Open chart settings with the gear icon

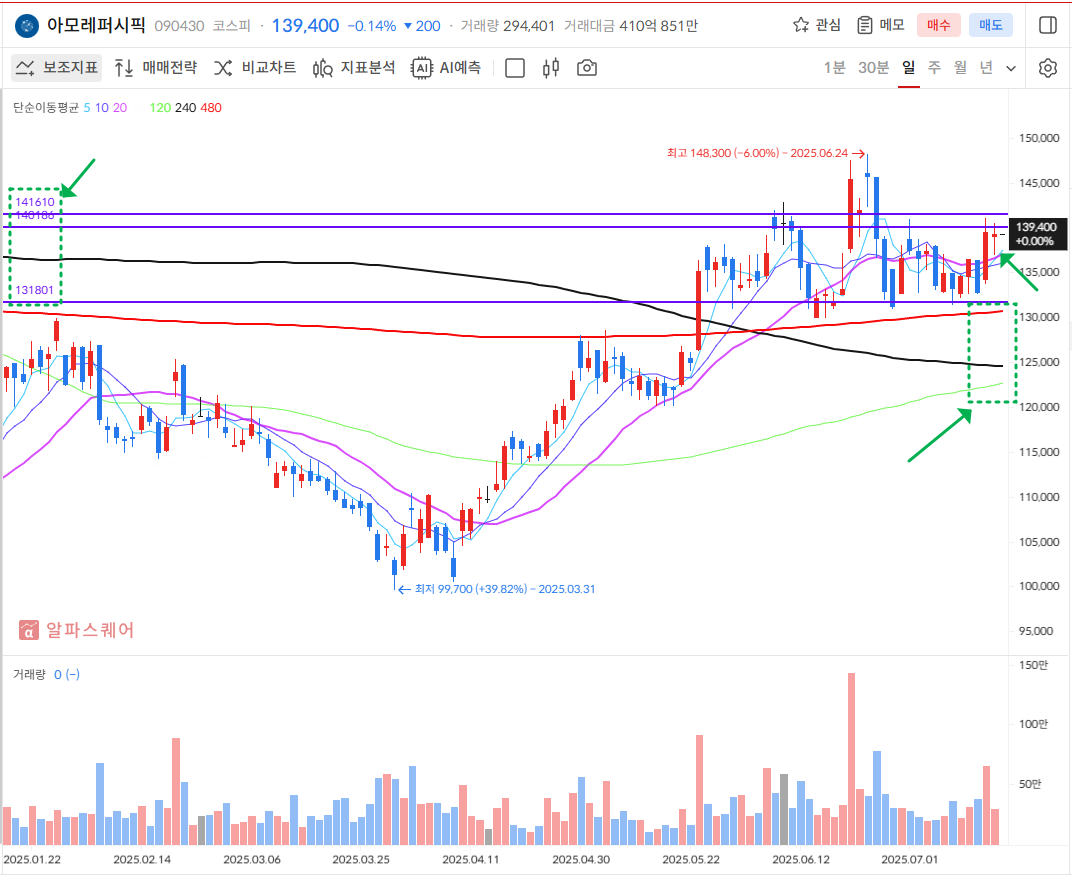1047,68
